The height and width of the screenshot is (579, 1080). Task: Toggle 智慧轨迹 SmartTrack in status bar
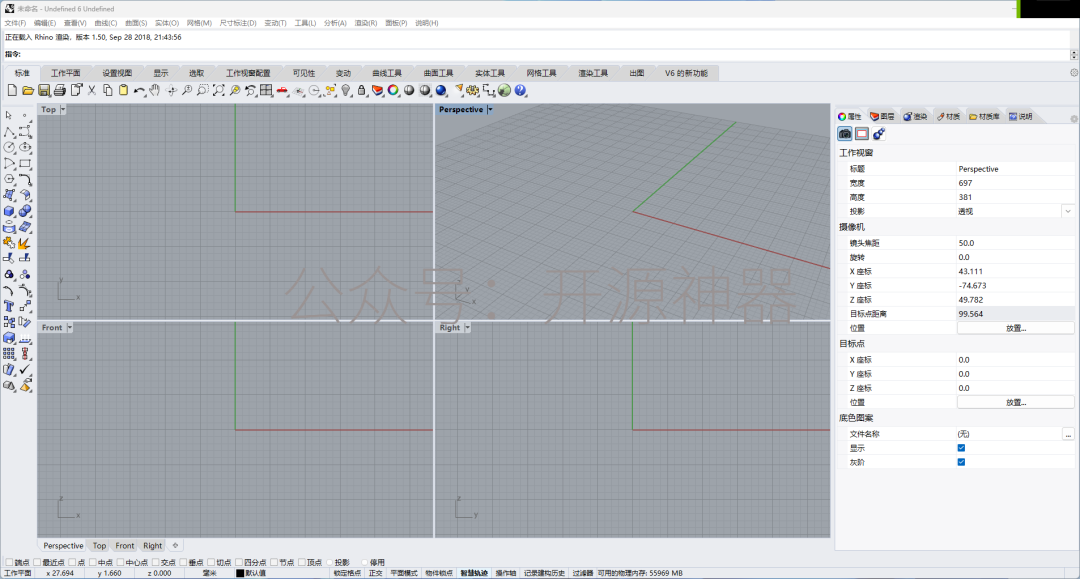point(474,573)
